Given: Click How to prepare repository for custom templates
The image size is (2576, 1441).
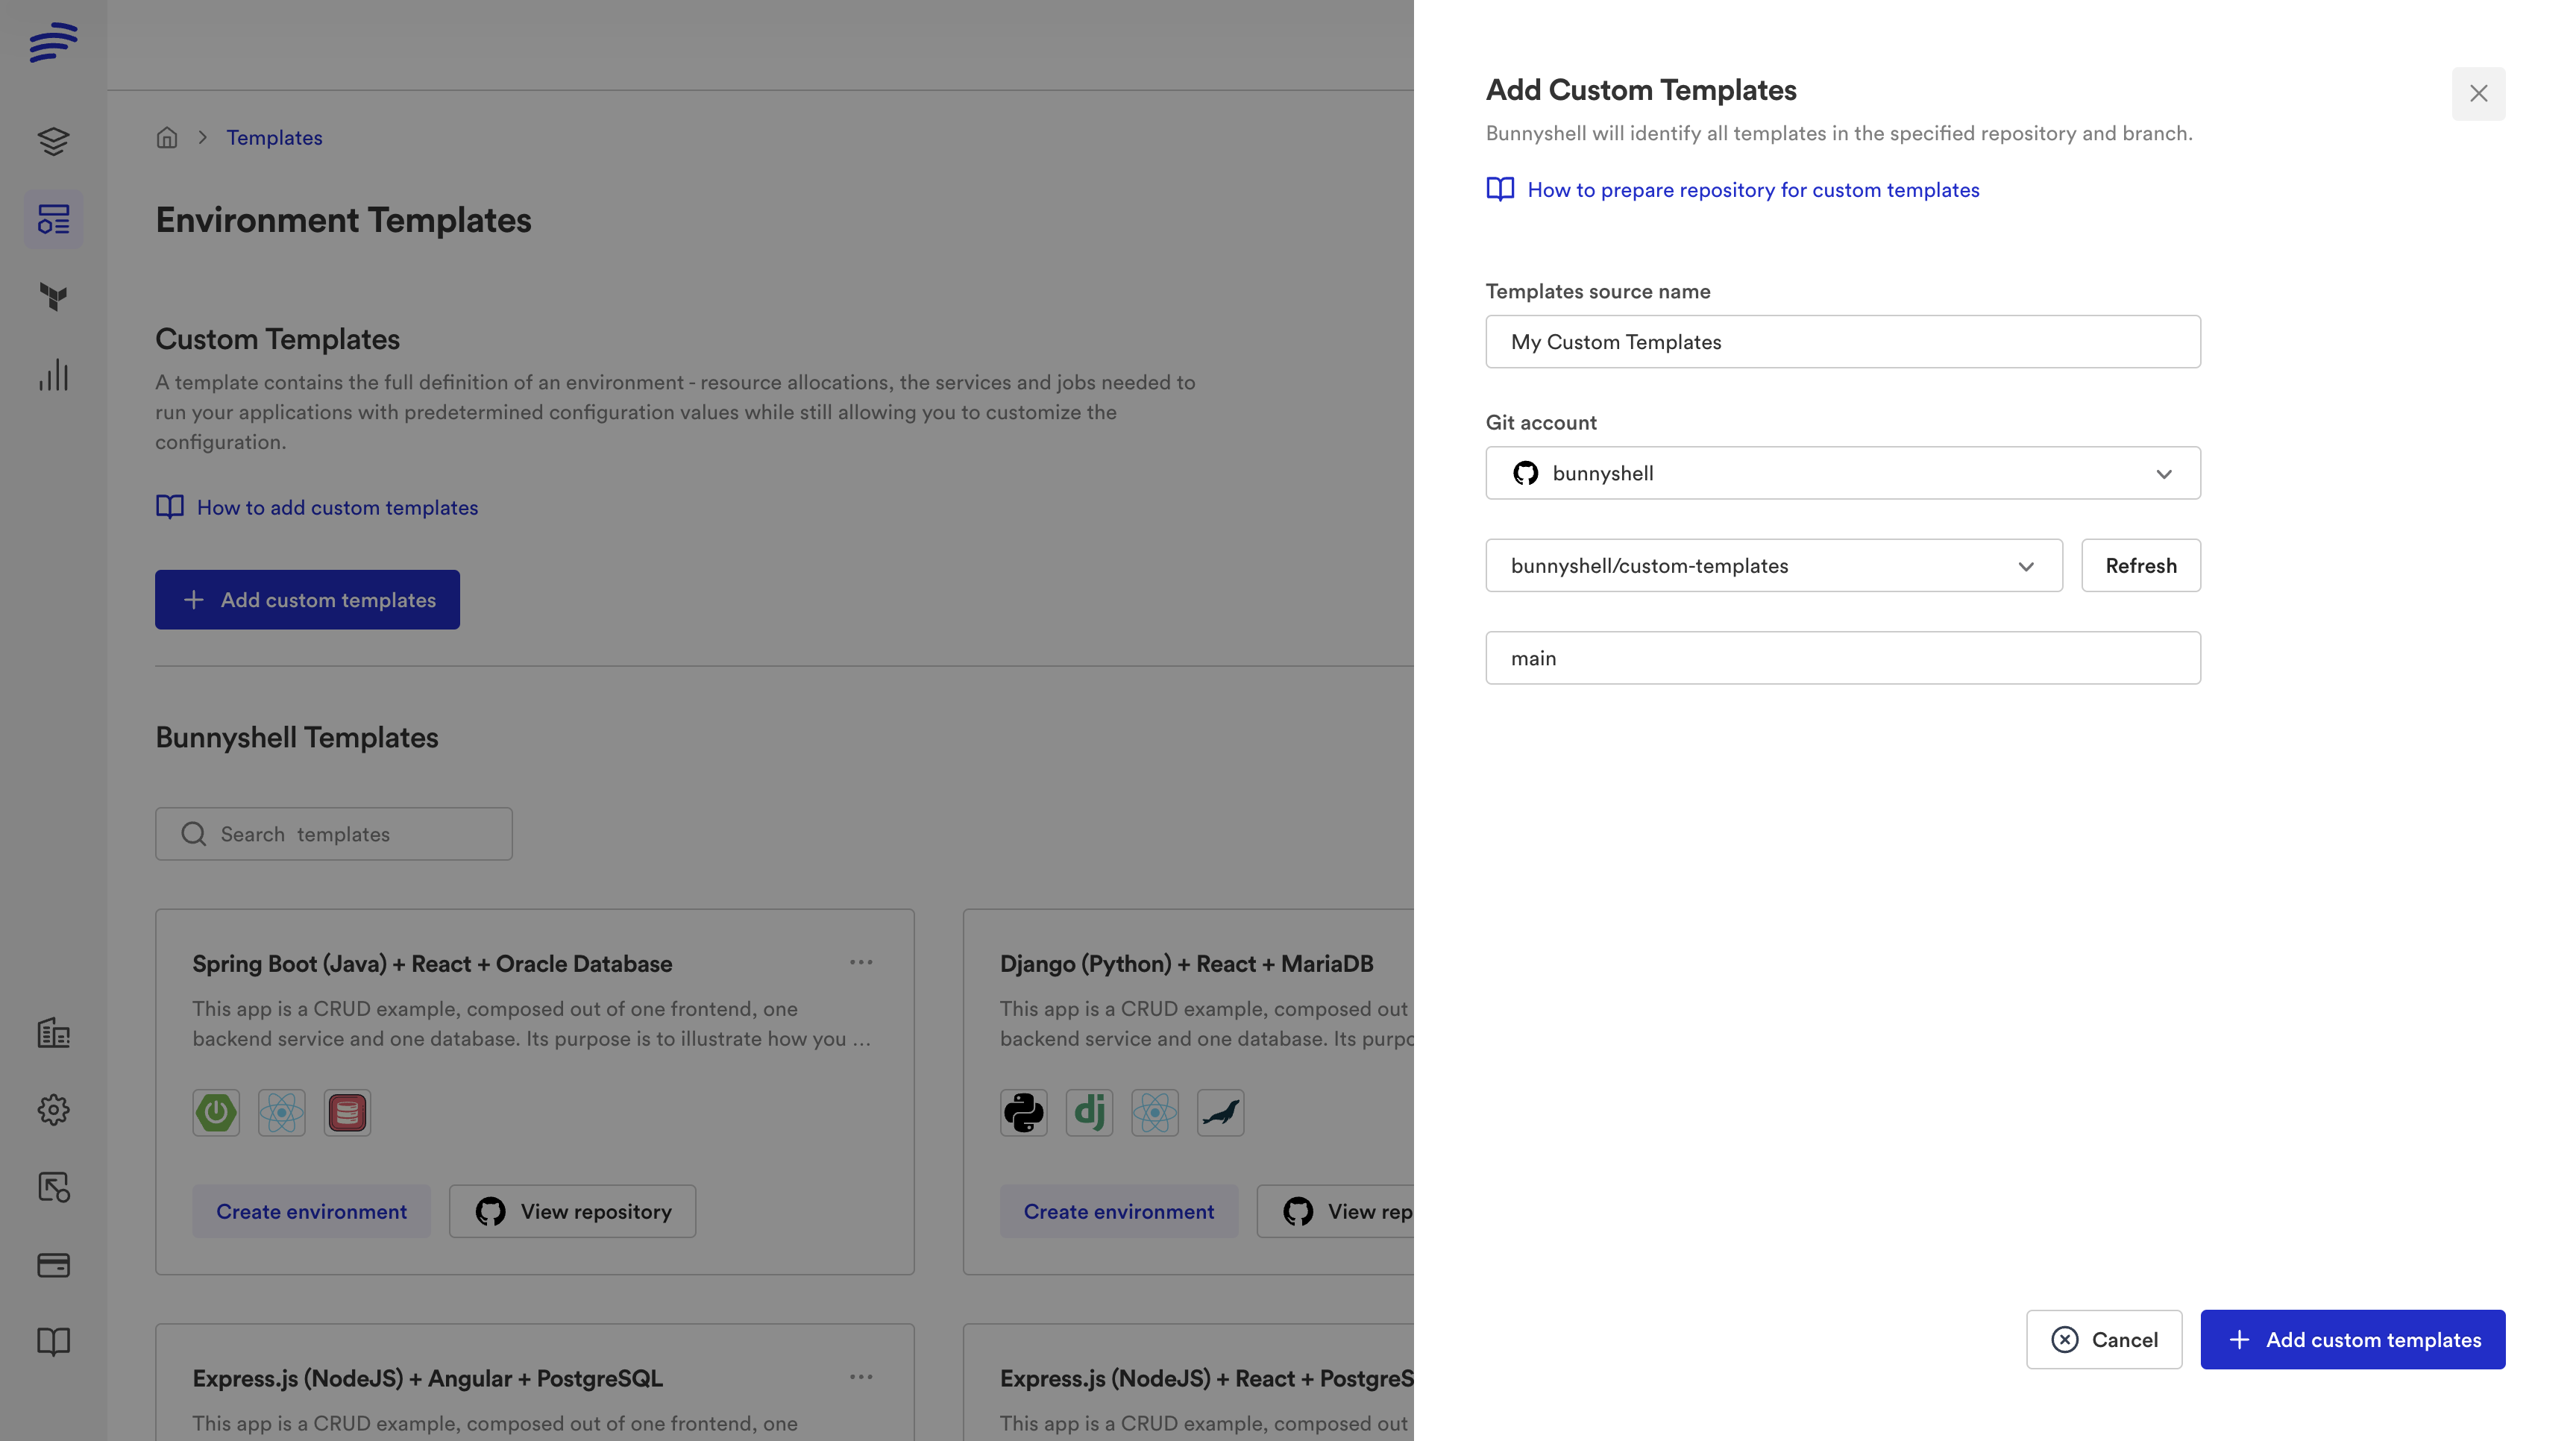Looking at the screenshot, I should (x=1753, y=189).
